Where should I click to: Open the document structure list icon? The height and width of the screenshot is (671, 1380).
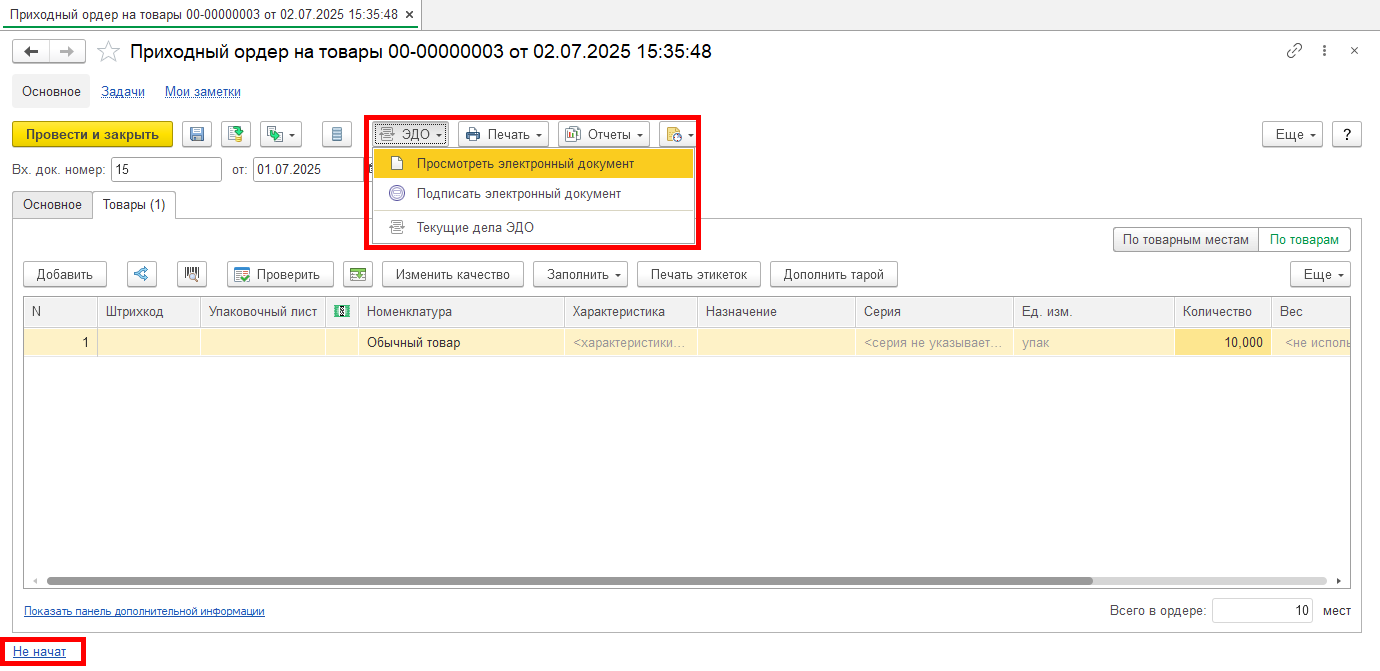tap(337, 134)
